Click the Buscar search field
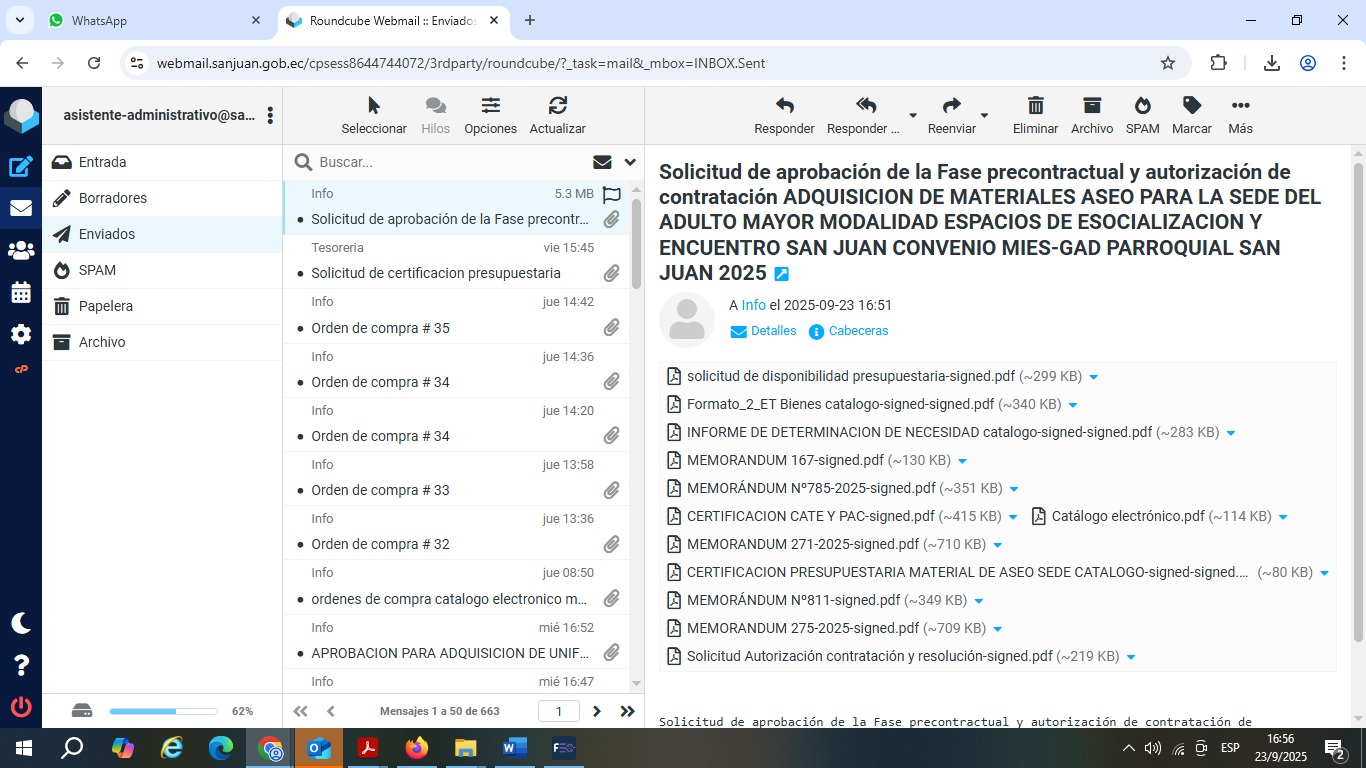Viewport: 1366px width, 768px height. pyautogui.click(x=450, y=162)
